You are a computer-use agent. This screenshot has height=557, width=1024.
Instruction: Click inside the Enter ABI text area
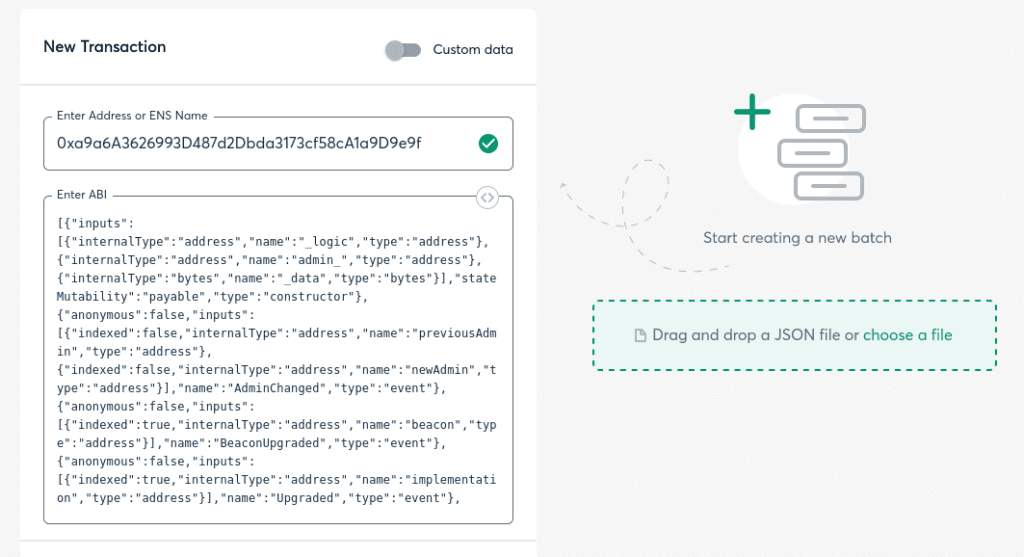coord(278,360)
